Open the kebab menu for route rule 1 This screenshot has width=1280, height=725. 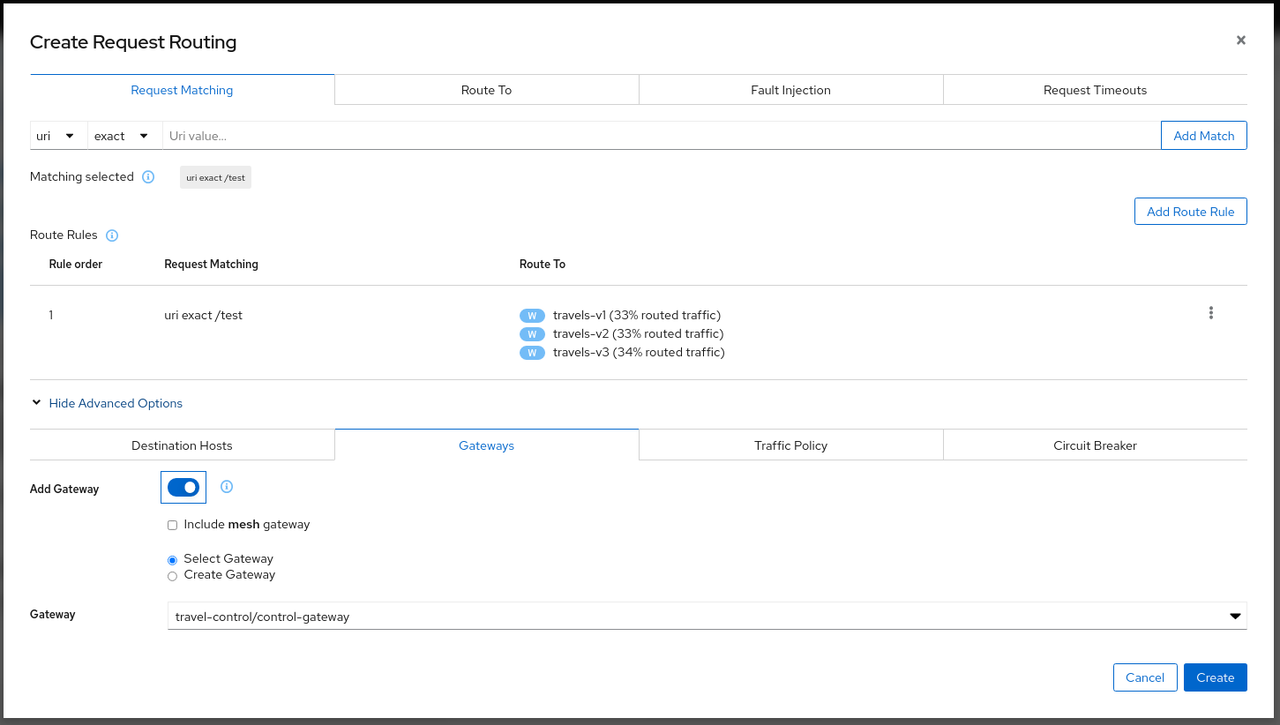pos(1211,312)
